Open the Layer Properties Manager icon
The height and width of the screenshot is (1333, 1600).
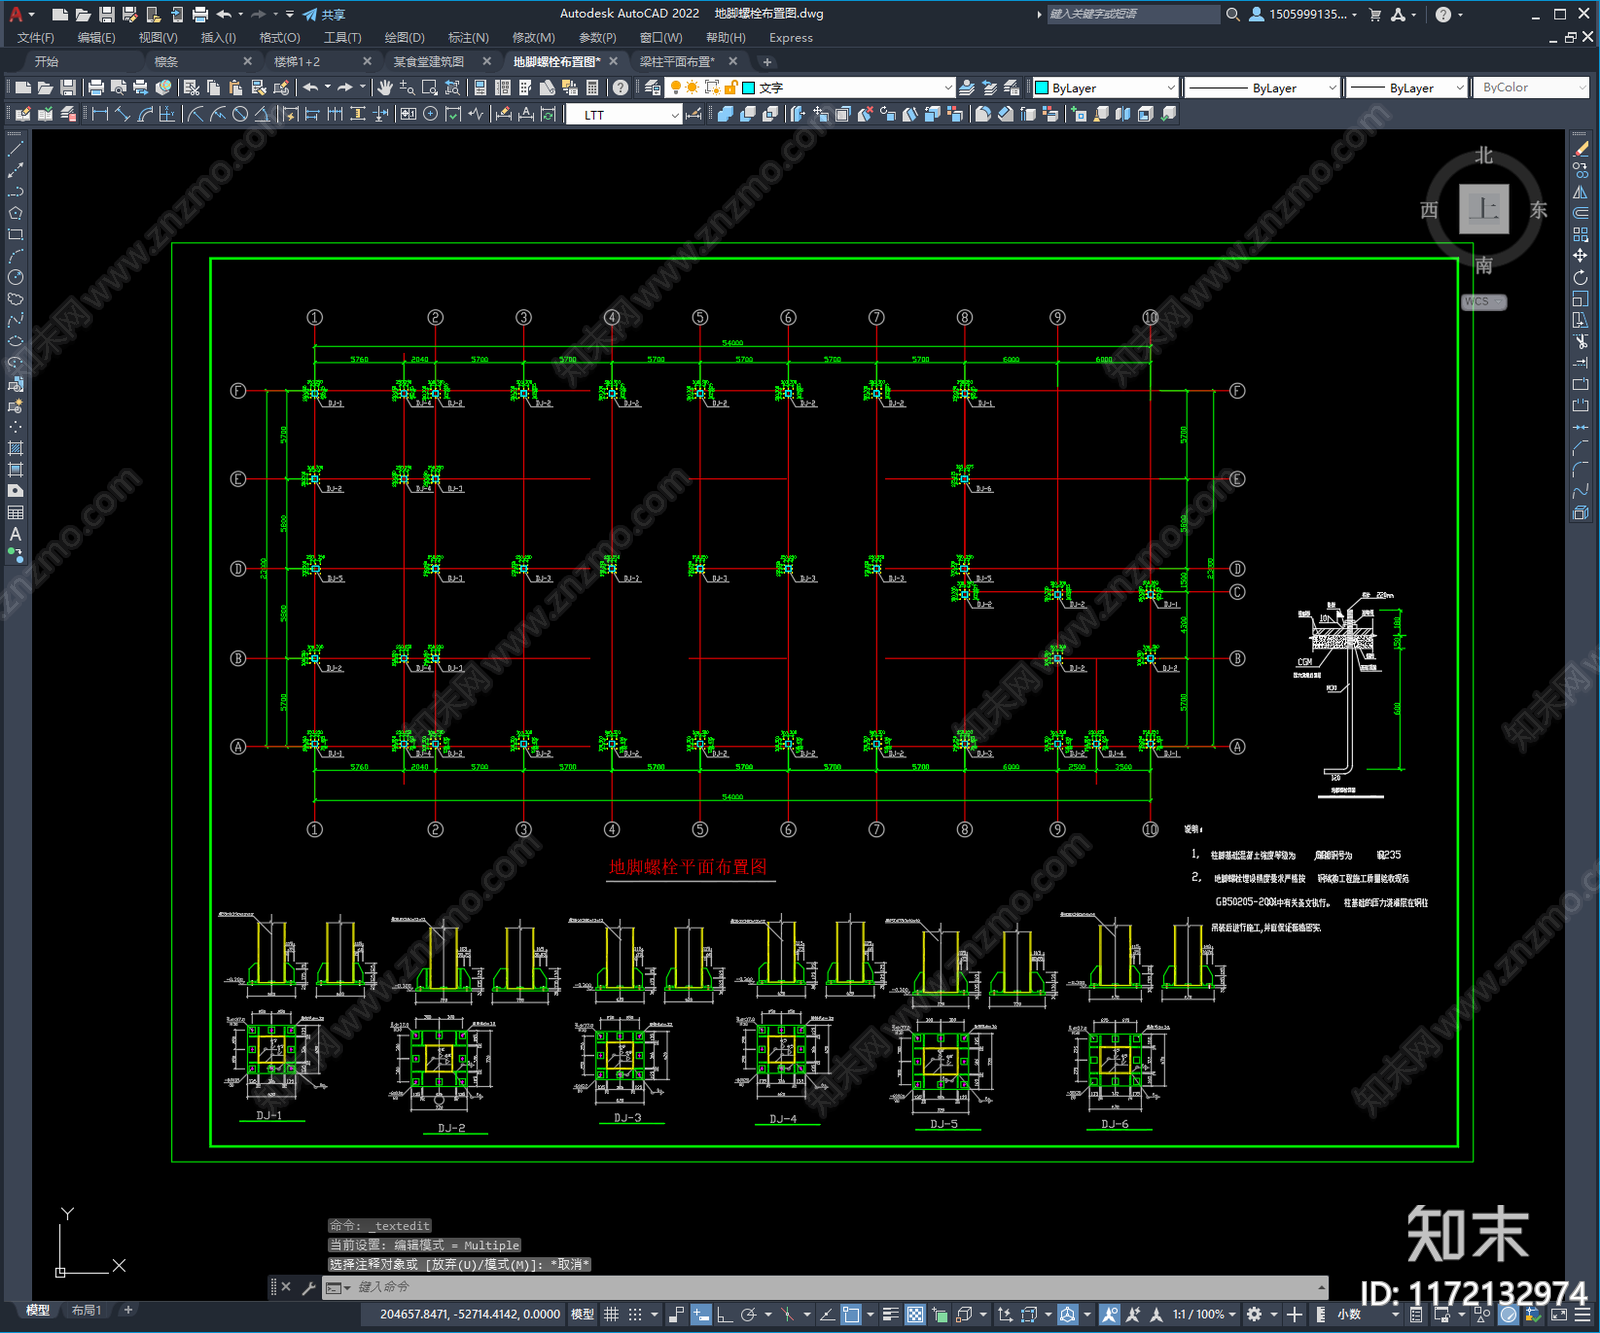[653, 88]
